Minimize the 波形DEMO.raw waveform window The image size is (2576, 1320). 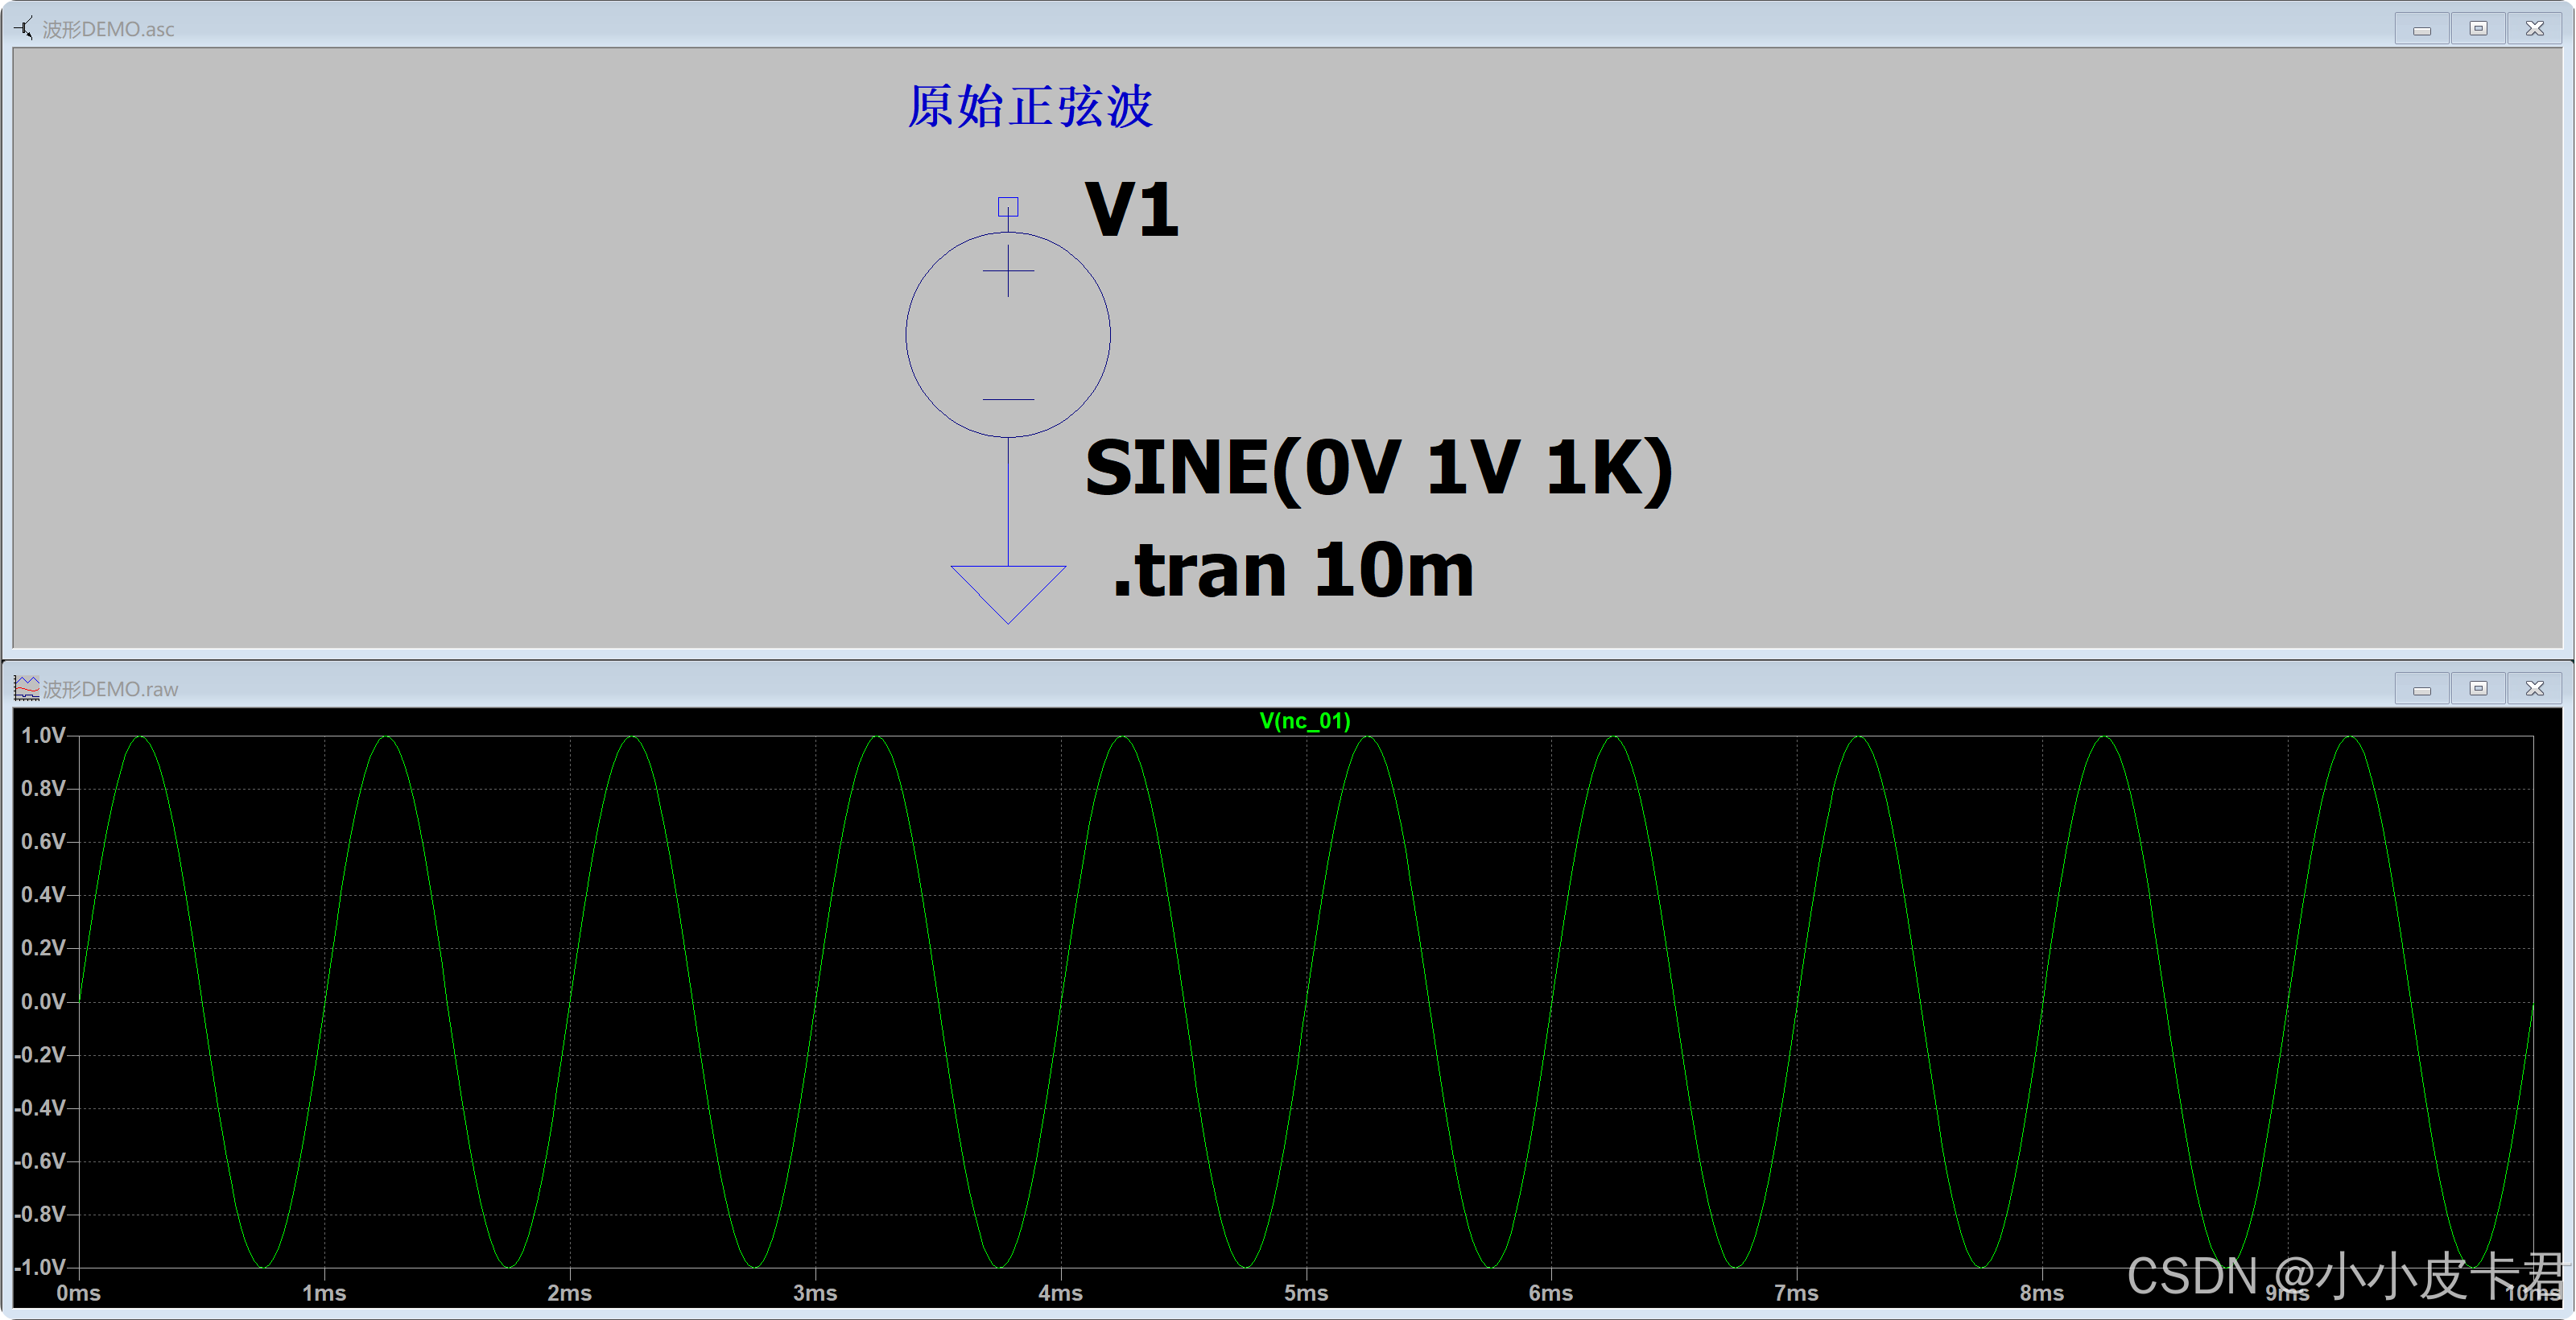pyautogui.click(x=2422, y=688)
